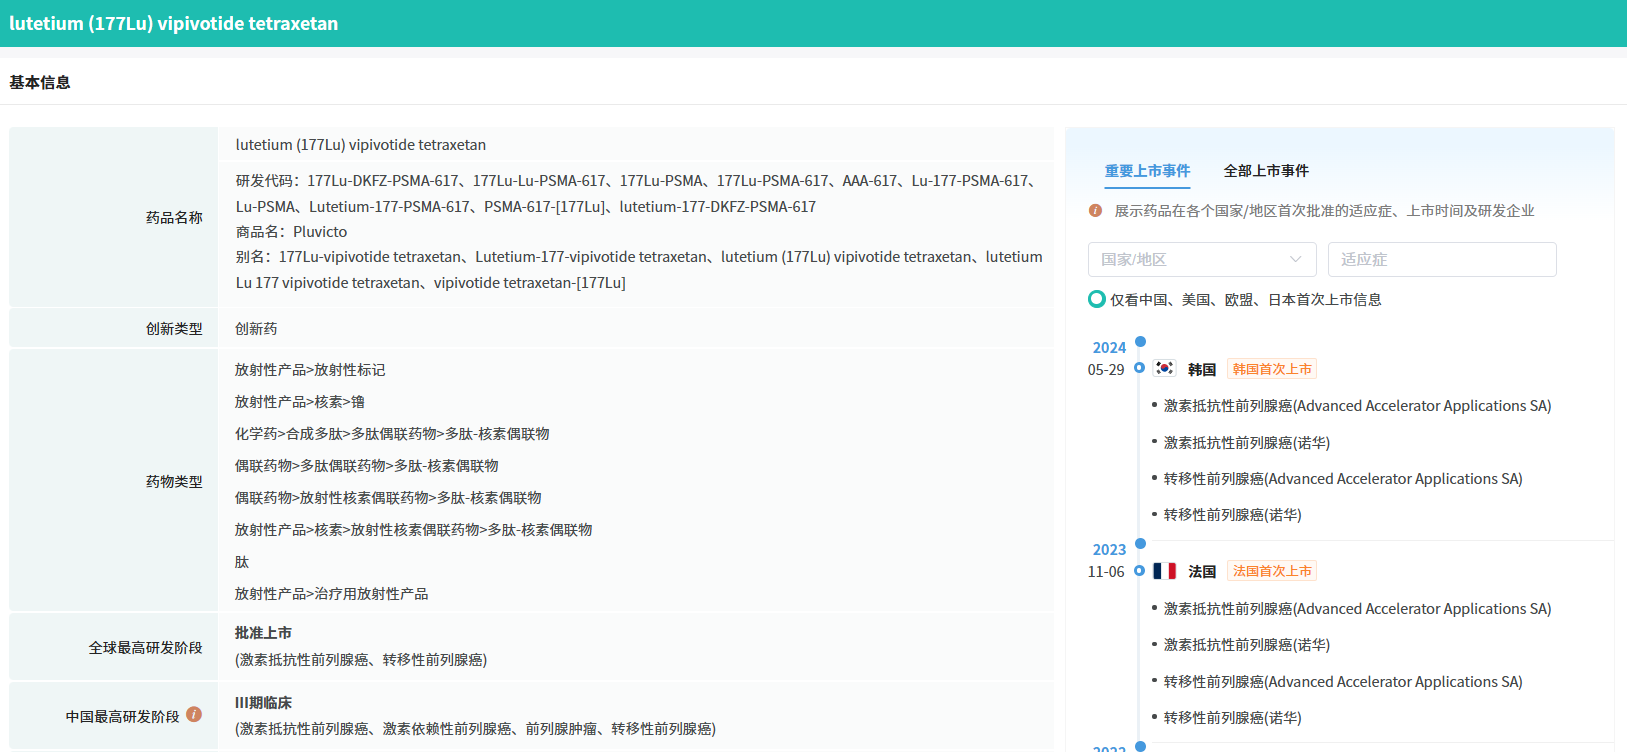Click 转移性前列腺癌(Advanced Accelerator Applications SA) under 韩国

point(1343,479)
